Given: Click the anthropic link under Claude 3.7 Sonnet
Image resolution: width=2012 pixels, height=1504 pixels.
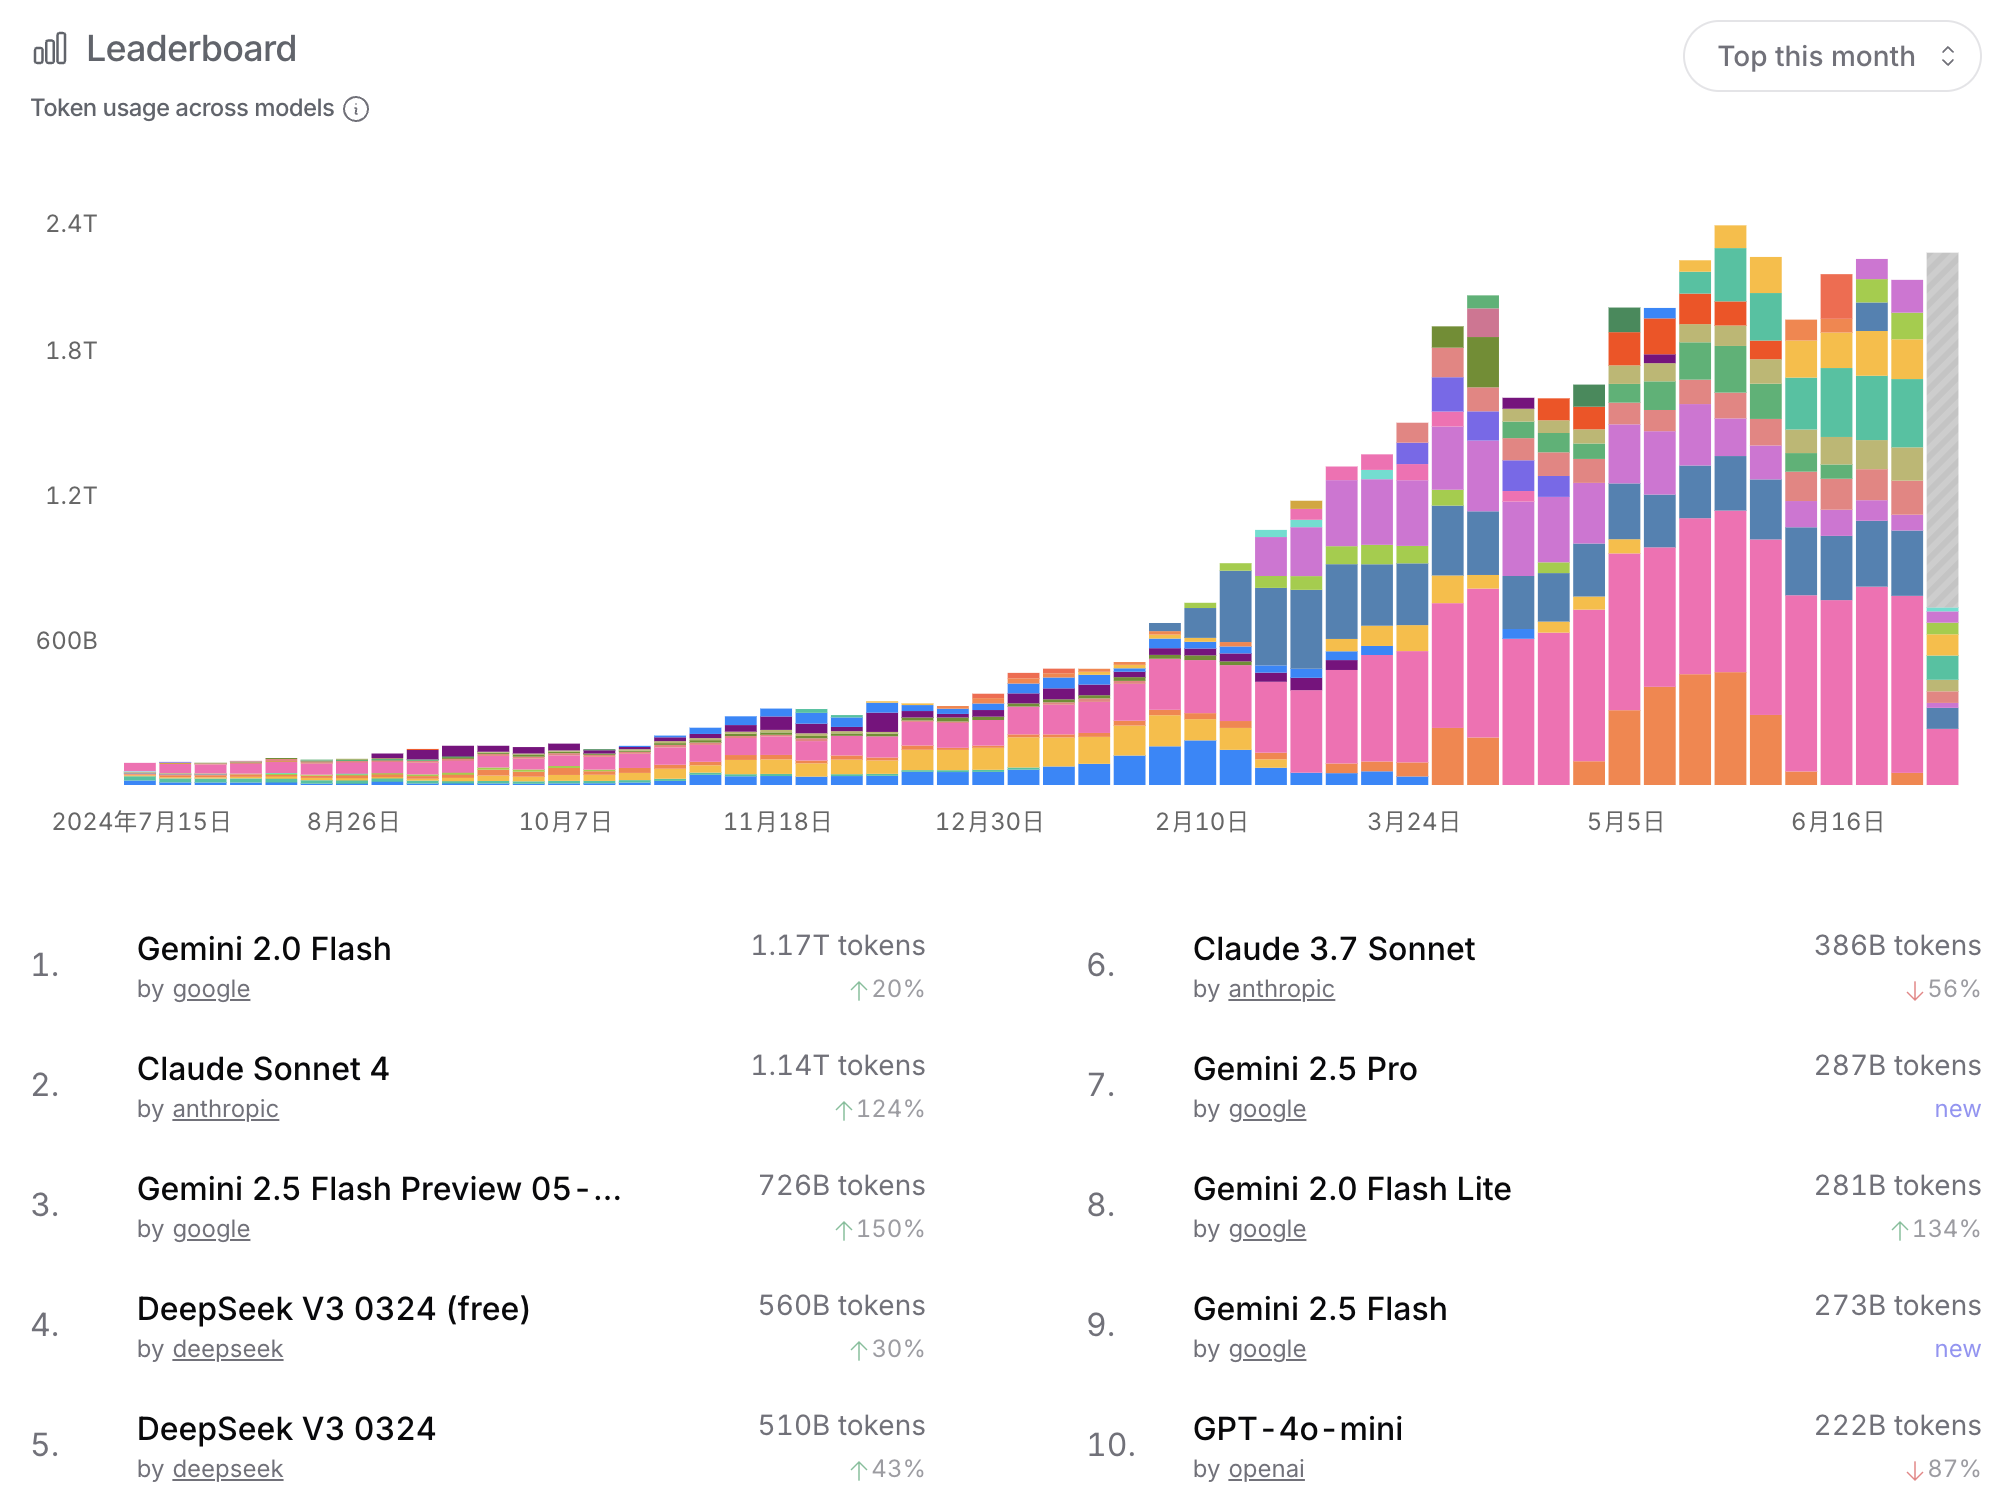Looking at the screenshot, I should point(1281,989).
